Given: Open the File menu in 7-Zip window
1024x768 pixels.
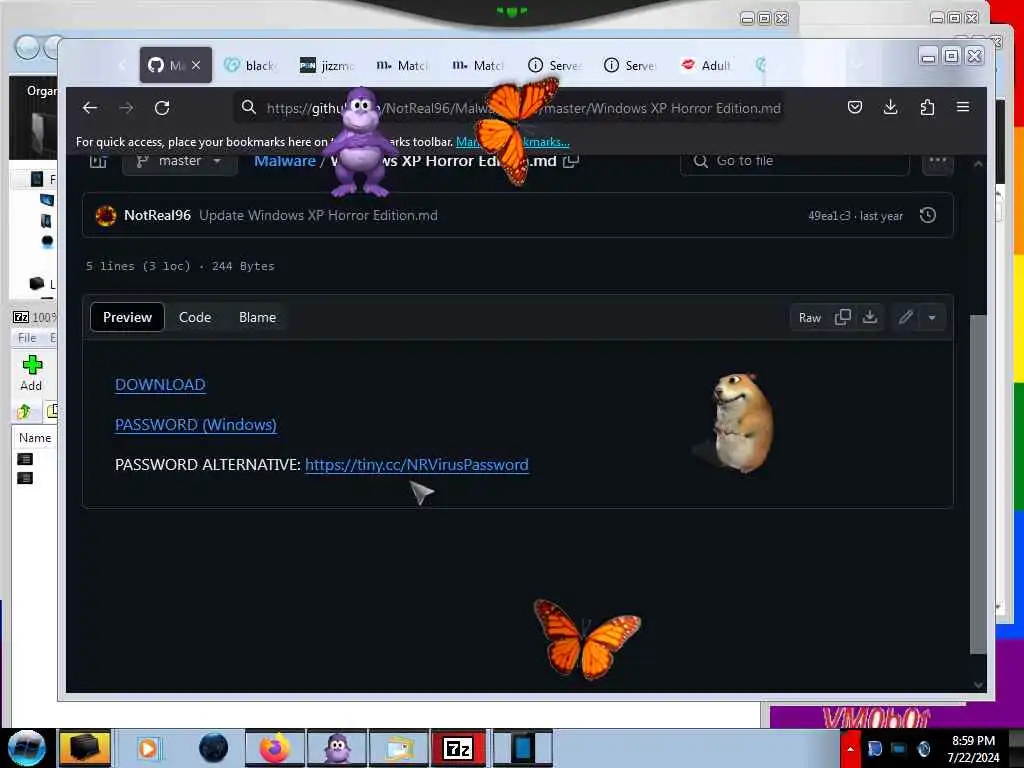Looking at the screenshot, I should click(x=27, y=338).
